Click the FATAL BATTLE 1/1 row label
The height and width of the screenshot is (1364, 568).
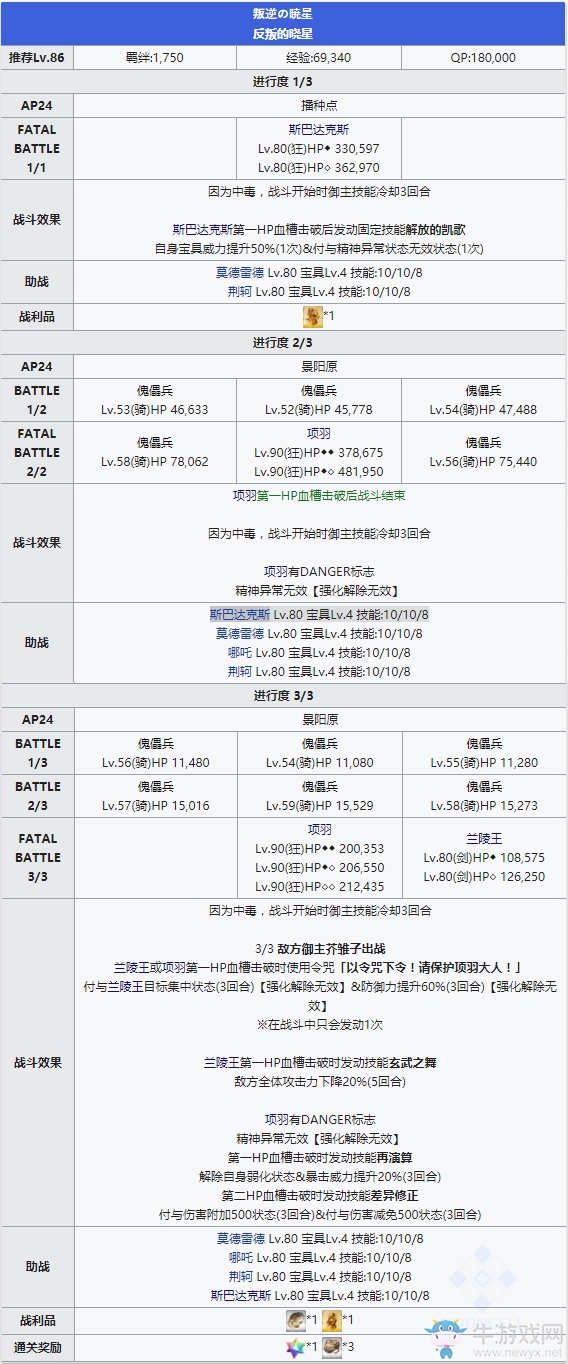37,148
